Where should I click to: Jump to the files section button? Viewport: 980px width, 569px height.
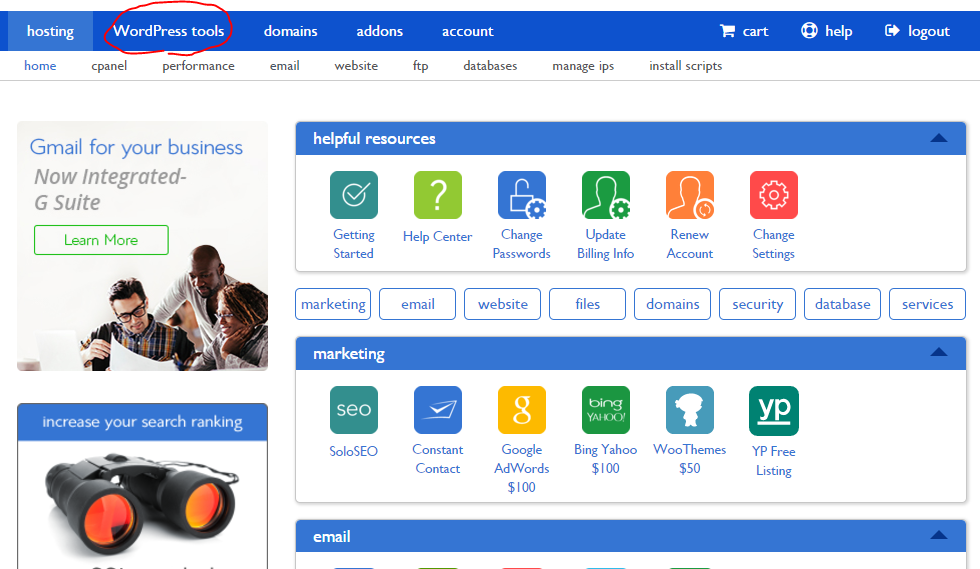[x=588, y=304]
